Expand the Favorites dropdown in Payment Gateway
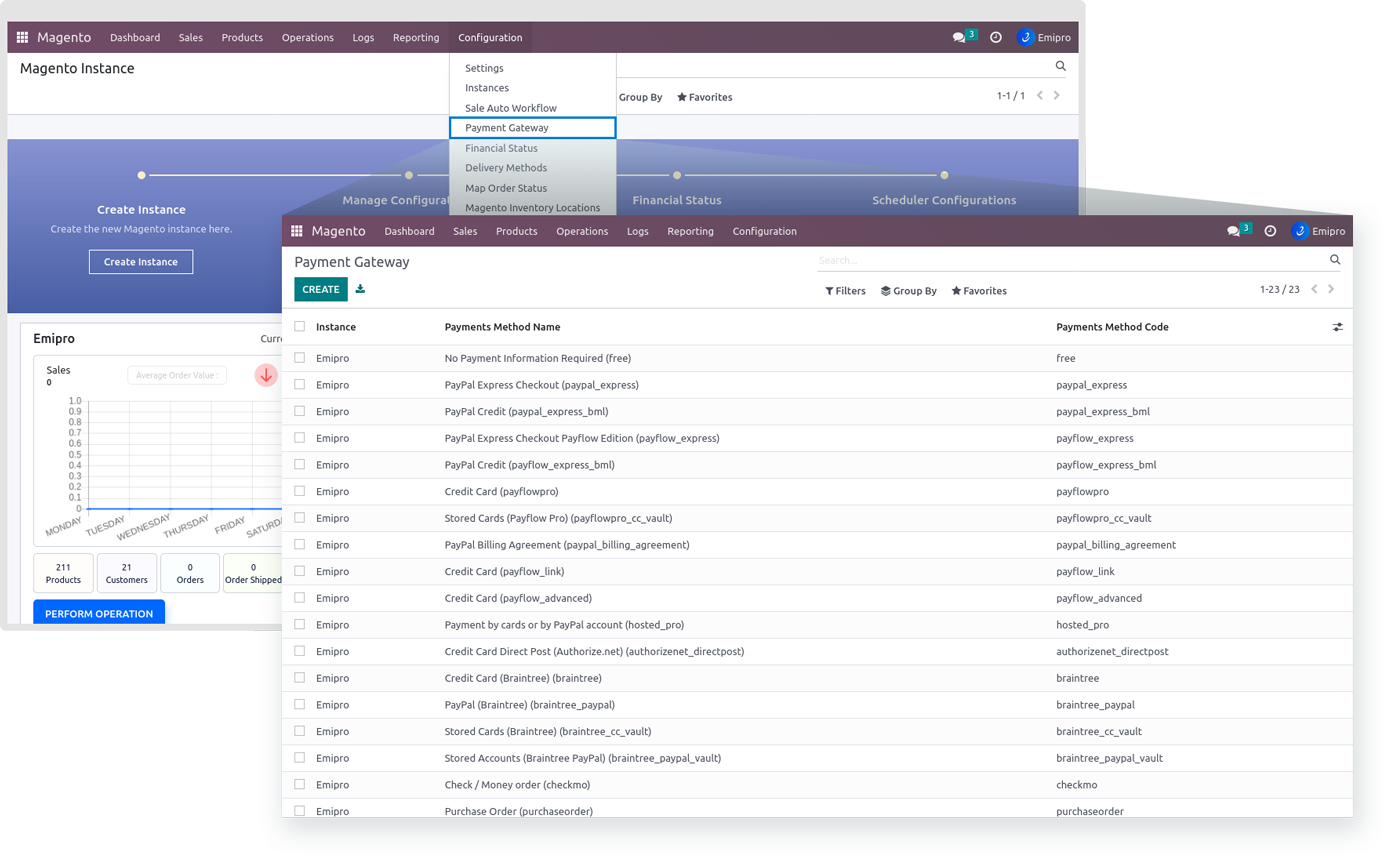Image resolution: width=1384 pixels, height=857 pixels. coord(979,291)
